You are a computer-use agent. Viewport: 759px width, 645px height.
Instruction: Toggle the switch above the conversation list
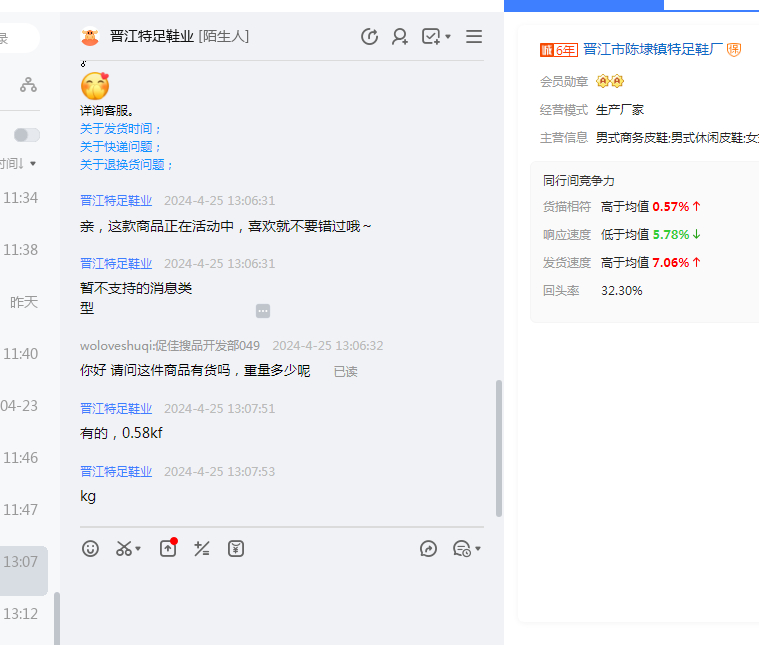[x=27, y=135]
